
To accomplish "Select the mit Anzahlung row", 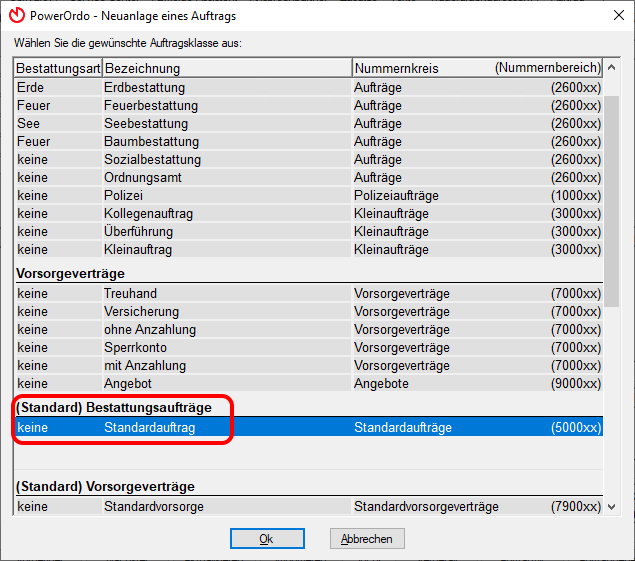I will pos(309,365).
